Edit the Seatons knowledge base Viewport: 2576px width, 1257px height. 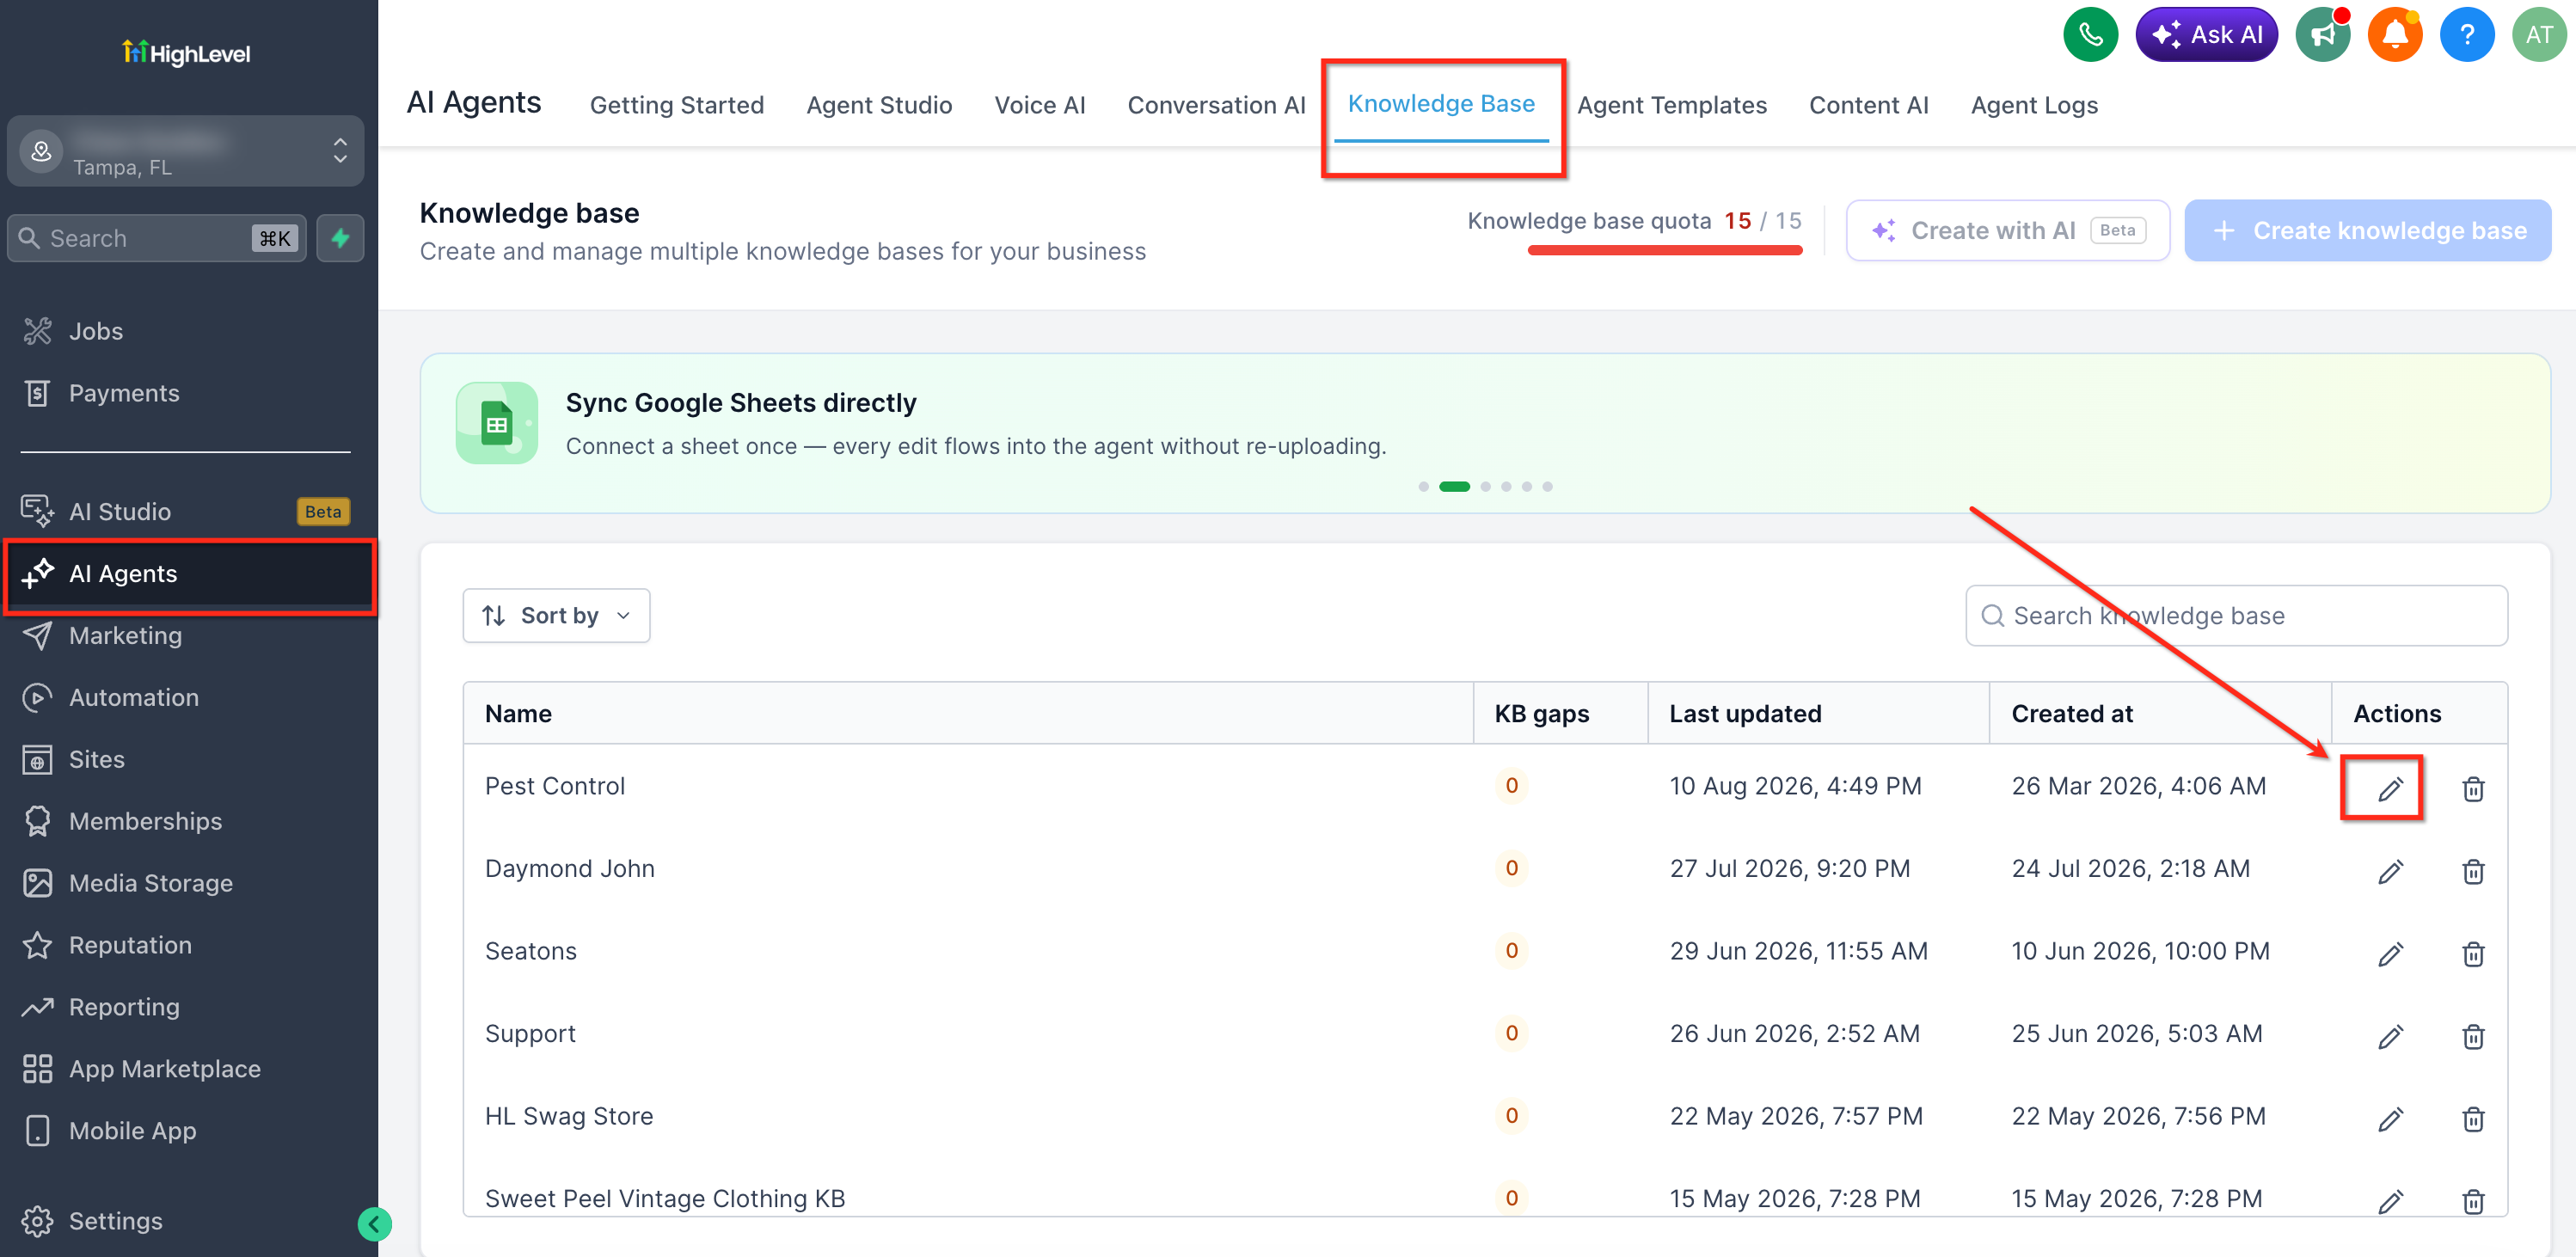tap(2390, 954)
